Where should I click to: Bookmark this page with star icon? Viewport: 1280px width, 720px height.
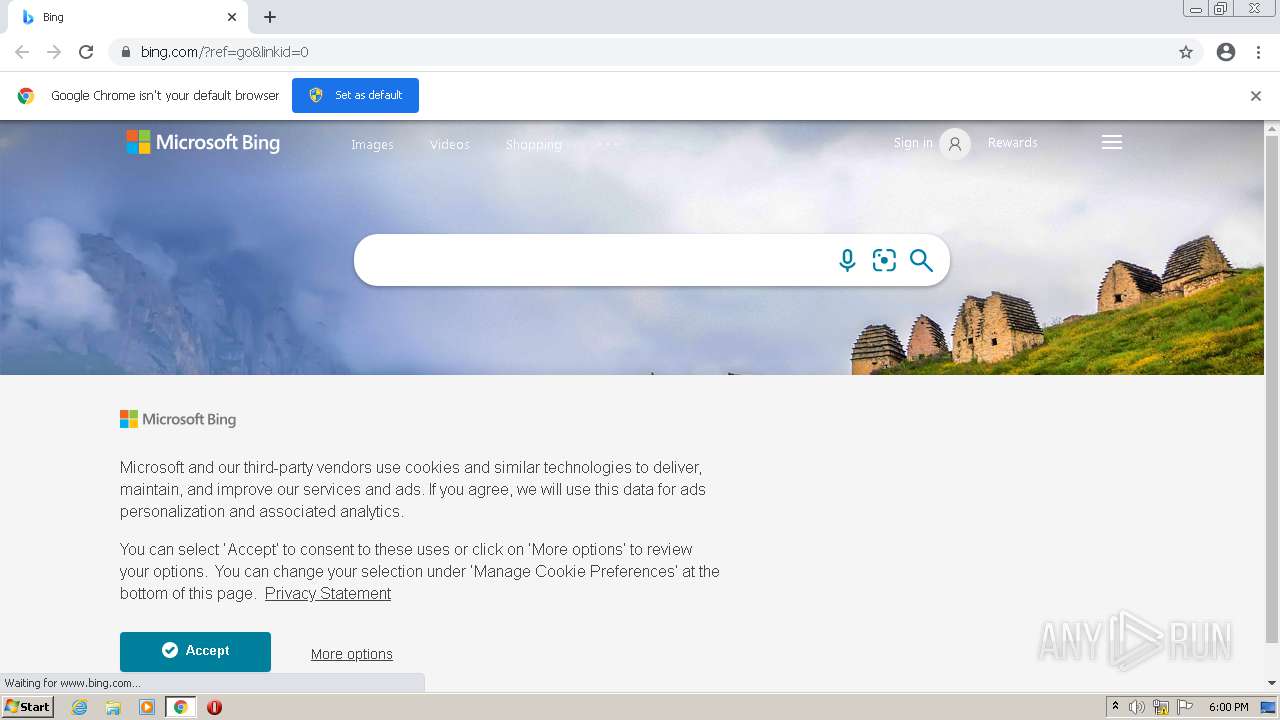tap(1186, 52)
